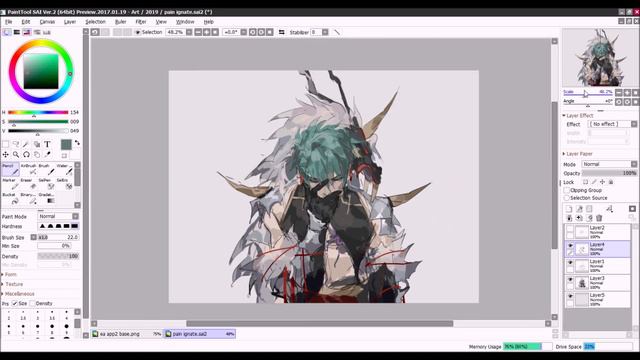Select the Brush tool preset
640x360 pixels.
46,169
